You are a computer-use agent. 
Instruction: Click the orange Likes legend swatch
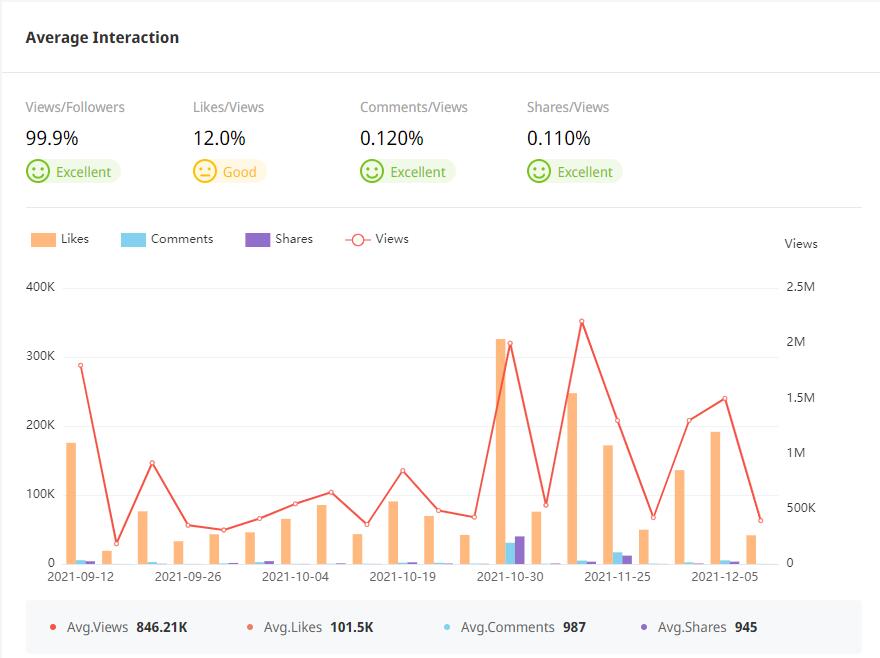43,240
